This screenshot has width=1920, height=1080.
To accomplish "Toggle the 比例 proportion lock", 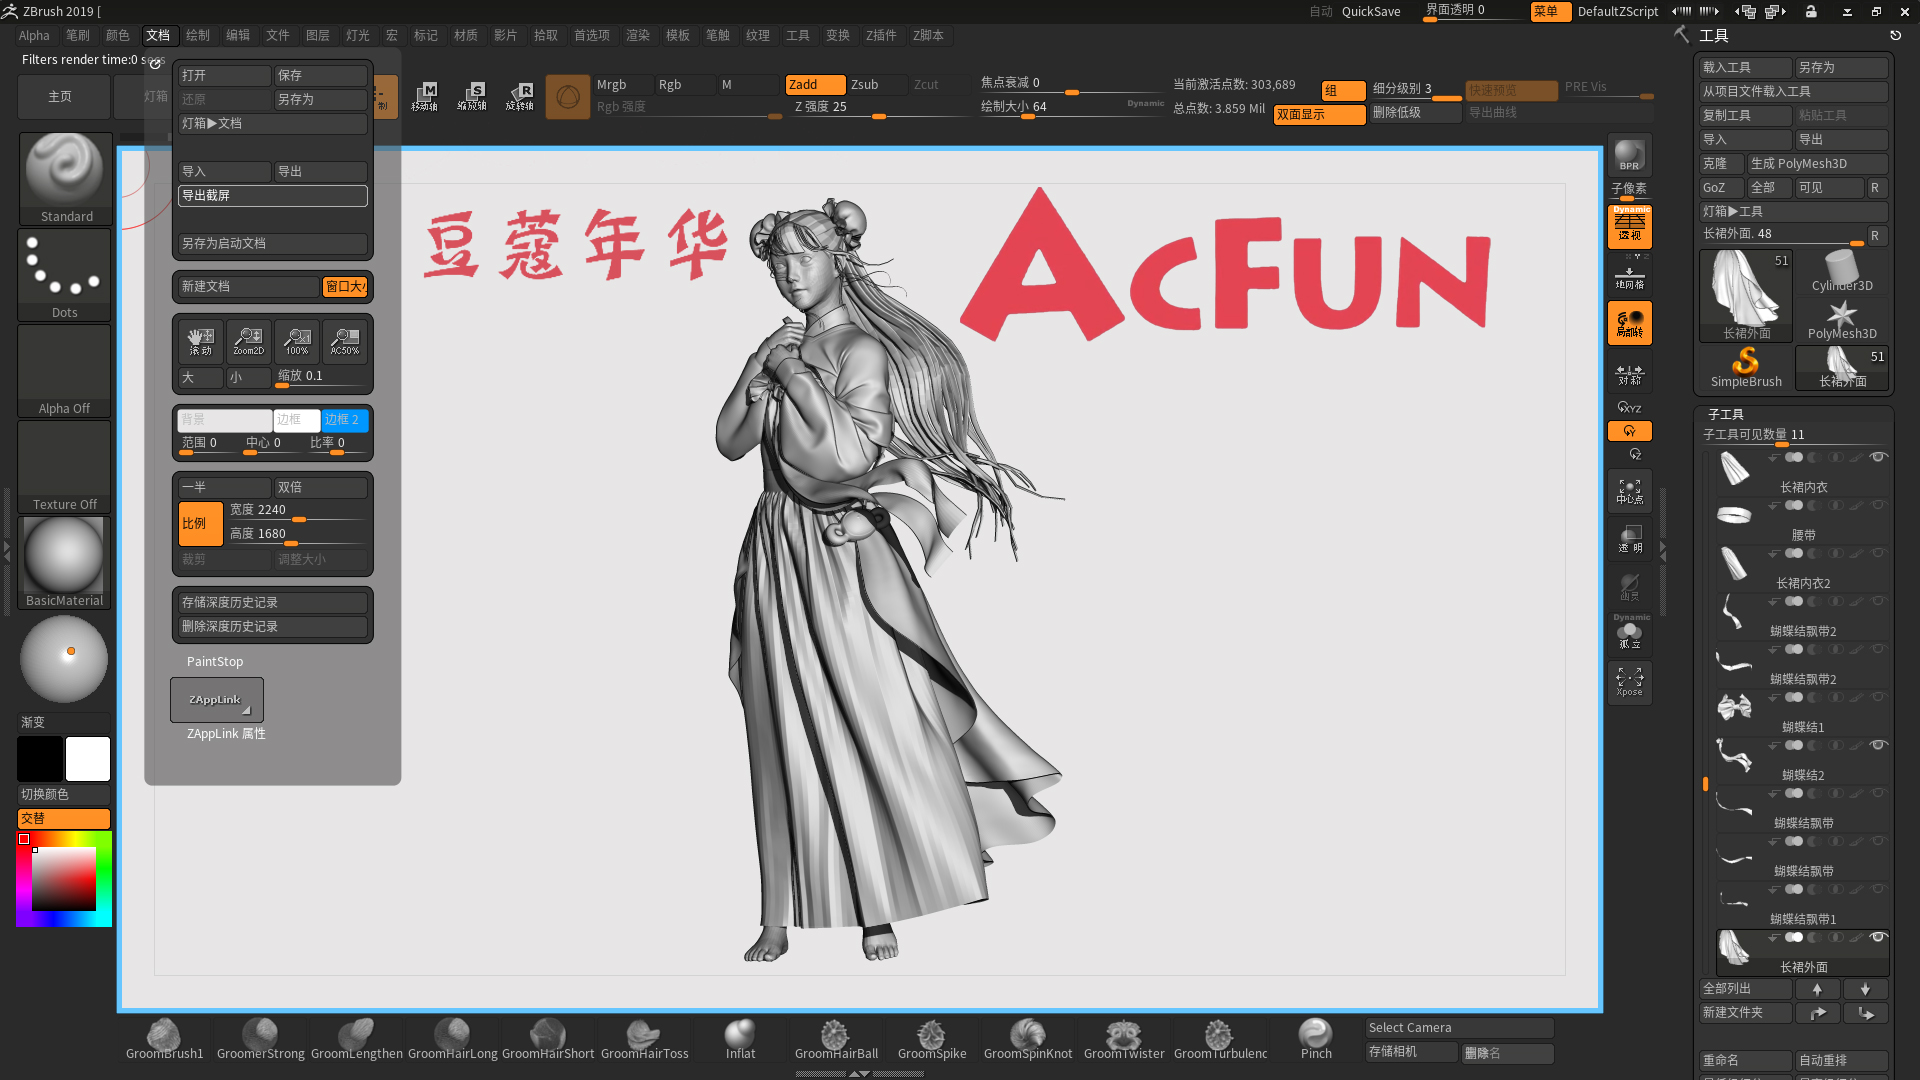I will [x=200, y=524].
